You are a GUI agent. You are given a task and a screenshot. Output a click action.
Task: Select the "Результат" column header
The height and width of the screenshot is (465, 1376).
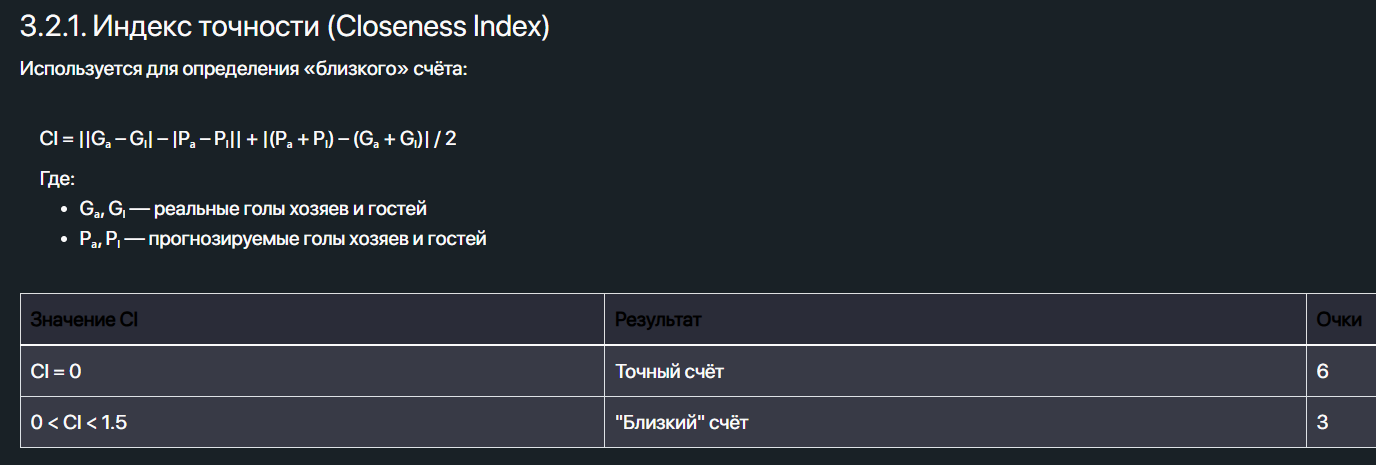pos(658,320)
